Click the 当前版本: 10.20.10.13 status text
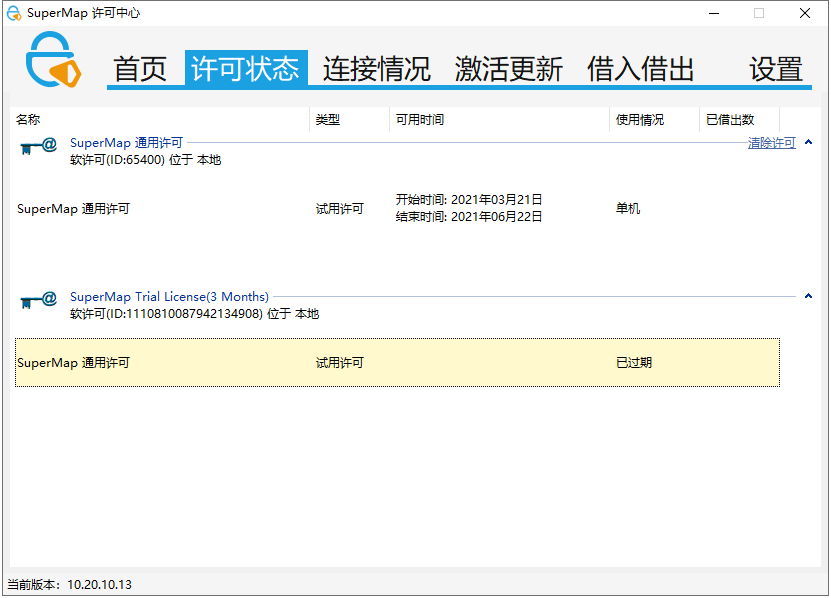Image resolution: width=831 pixels, height=598 pixels. [69, 585]
